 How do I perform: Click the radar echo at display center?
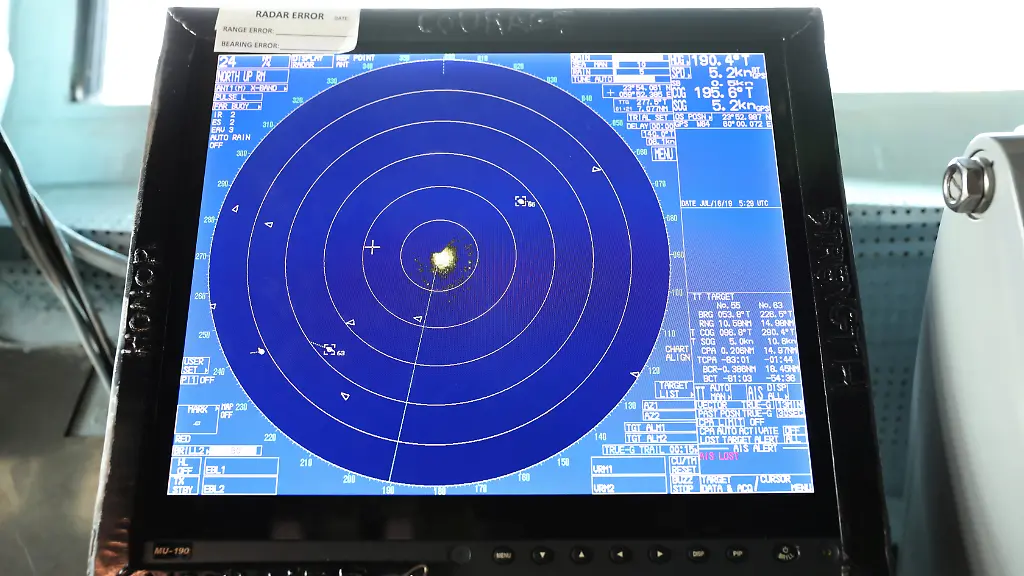click(441, 260)
